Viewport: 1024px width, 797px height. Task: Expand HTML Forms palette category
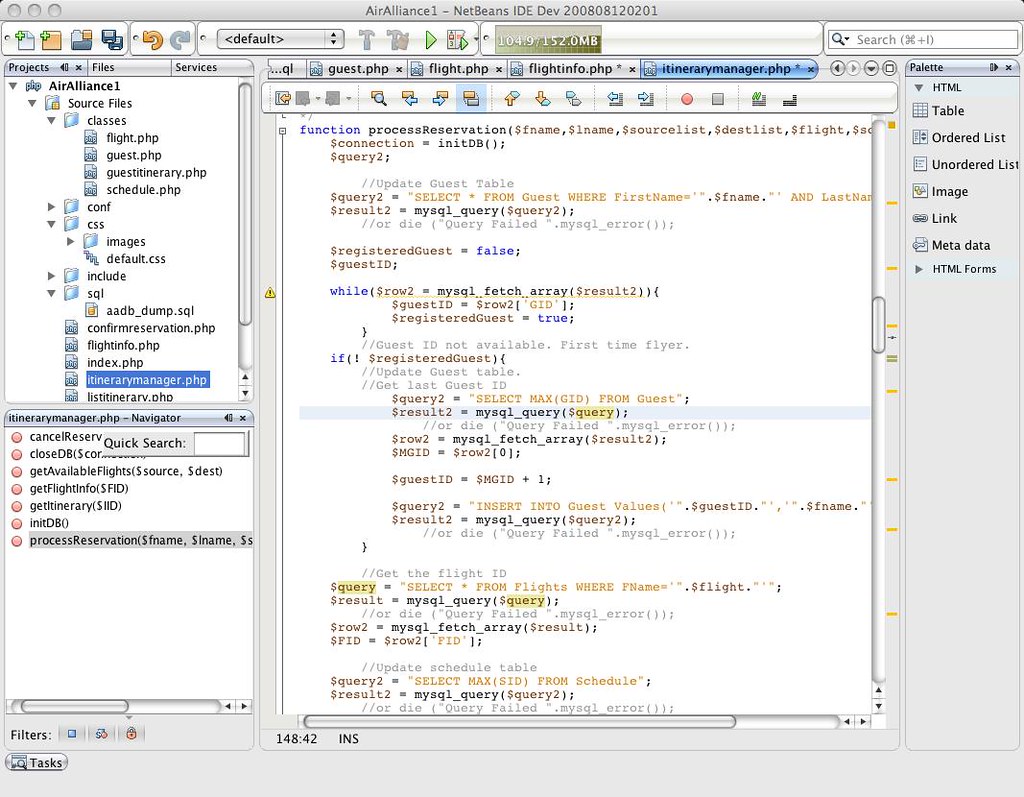[x=919, y=269]
